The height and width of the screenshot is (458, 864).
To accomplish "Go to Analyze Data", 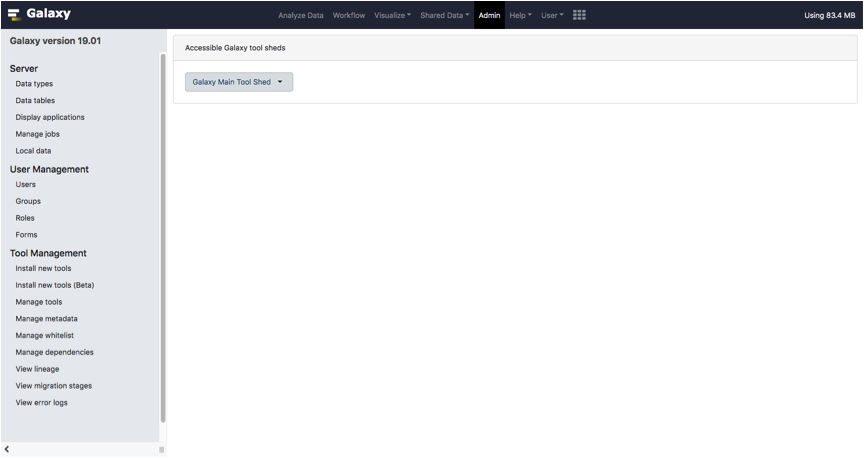I will (301, 15).
